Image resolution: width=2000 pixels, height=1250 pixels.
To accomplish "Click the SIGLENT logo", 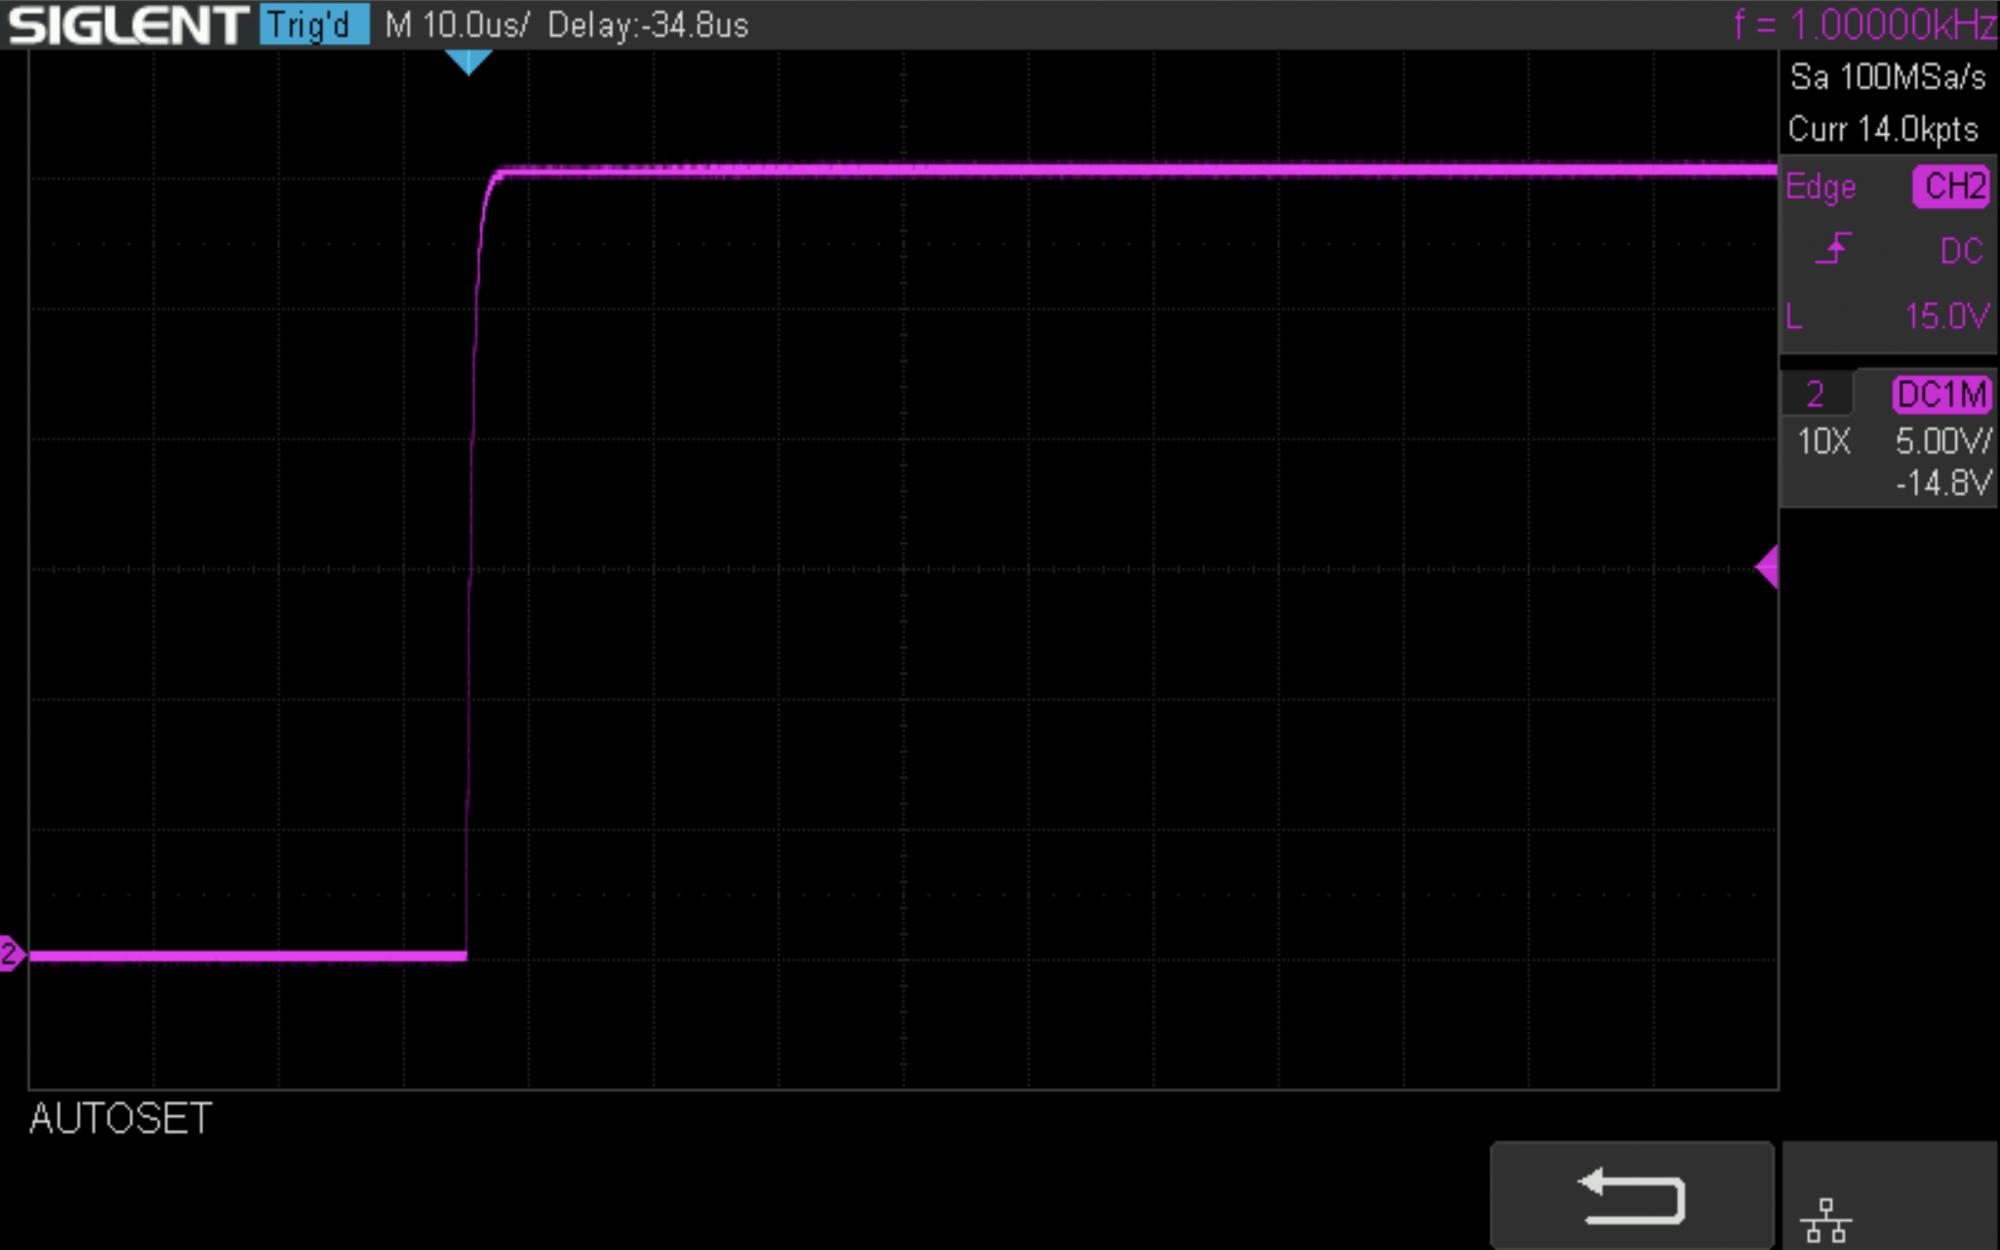I will click(127, 25).
